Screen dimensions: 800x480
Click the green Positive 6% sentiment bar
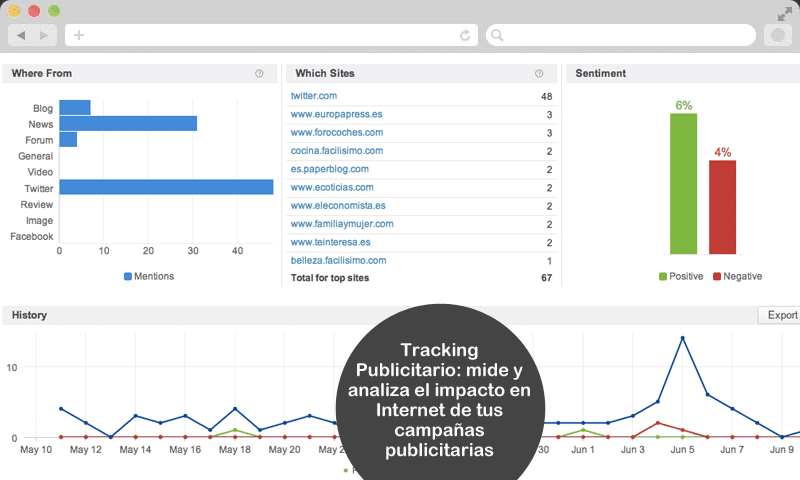683,183
